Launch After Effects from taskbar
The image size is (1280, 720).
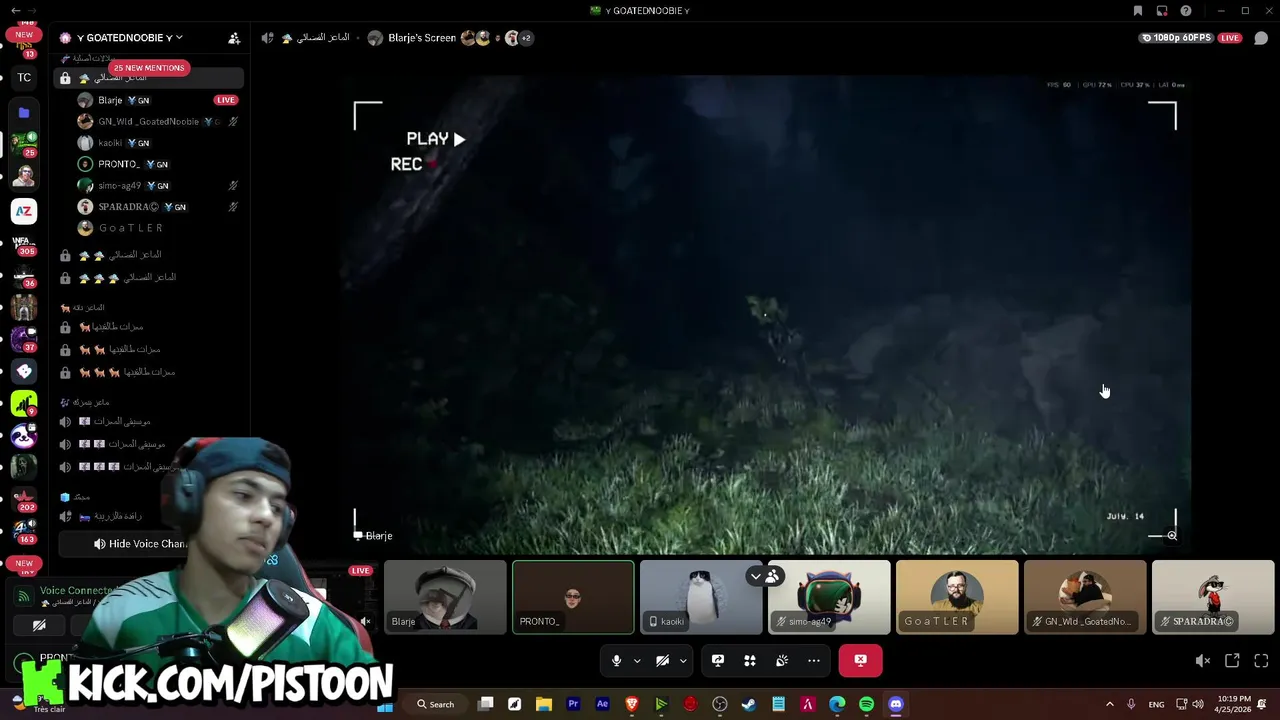click(x=602, y=704)
